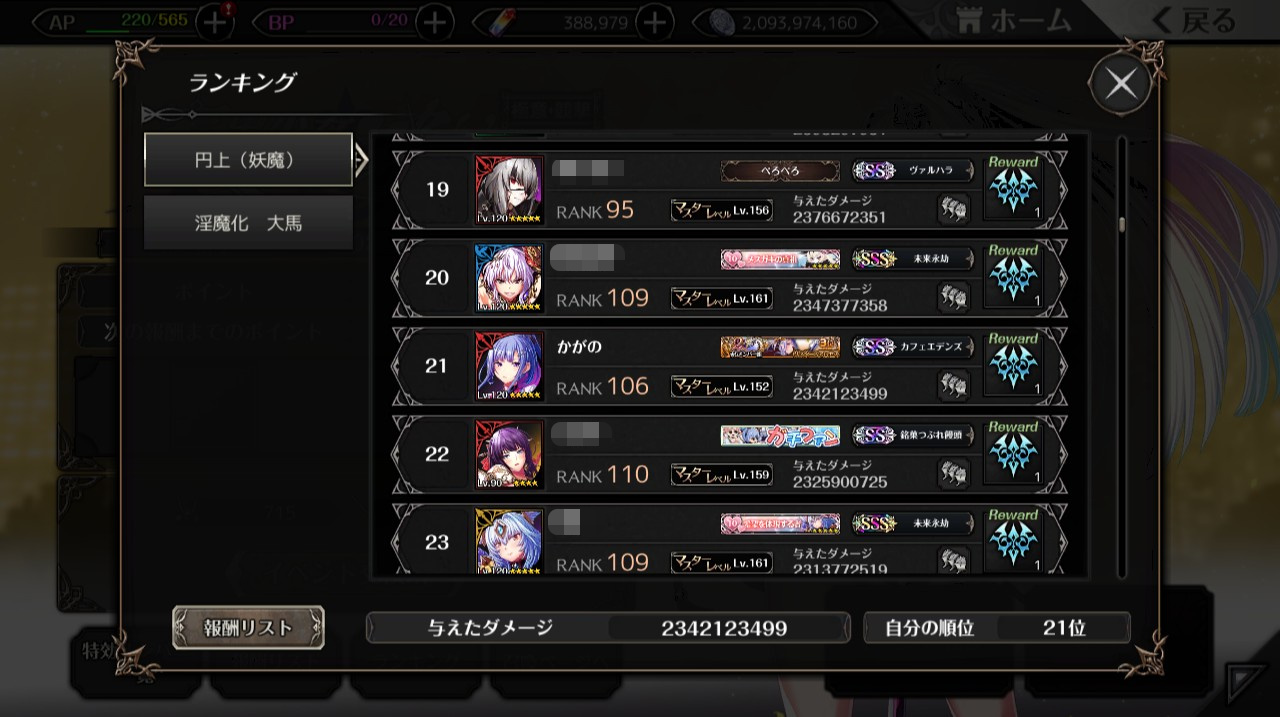The height and width of the screenshot is (717, 1280).
Task: Add BP with the plus icon
Action: point(433,22)
